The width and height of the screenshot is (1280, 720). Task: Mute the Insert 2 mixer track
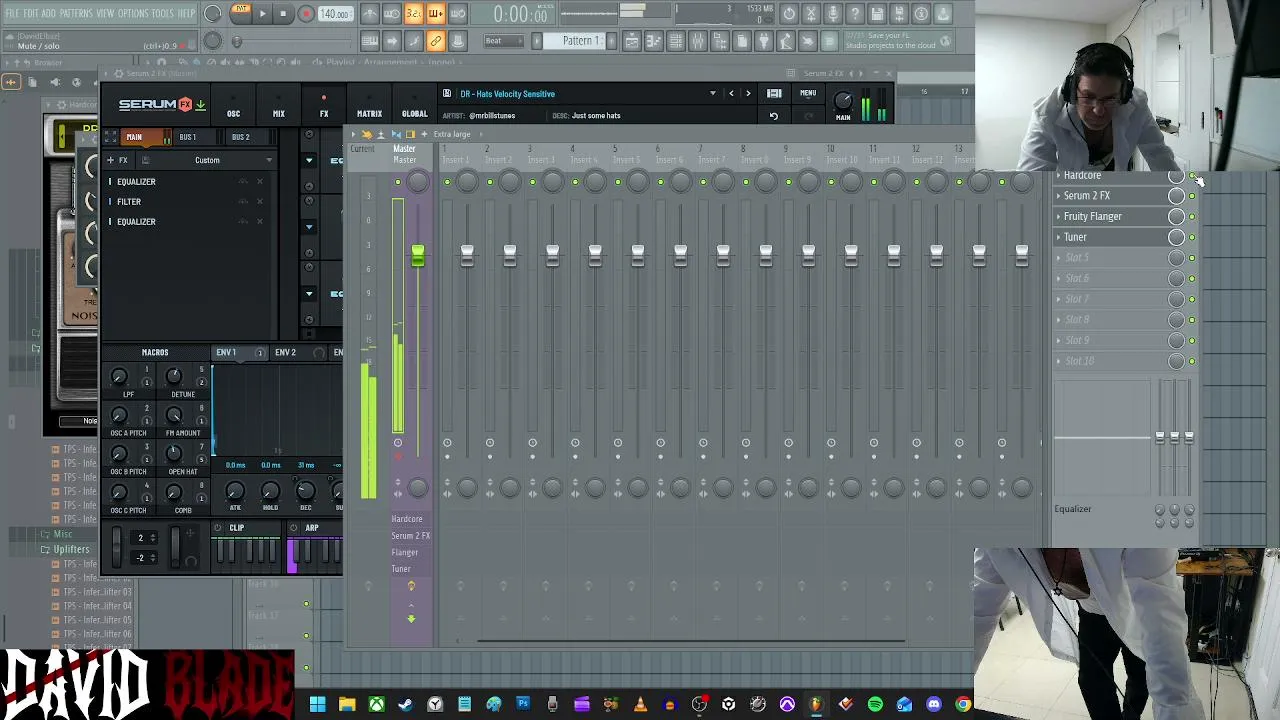(x=490, y=182)
